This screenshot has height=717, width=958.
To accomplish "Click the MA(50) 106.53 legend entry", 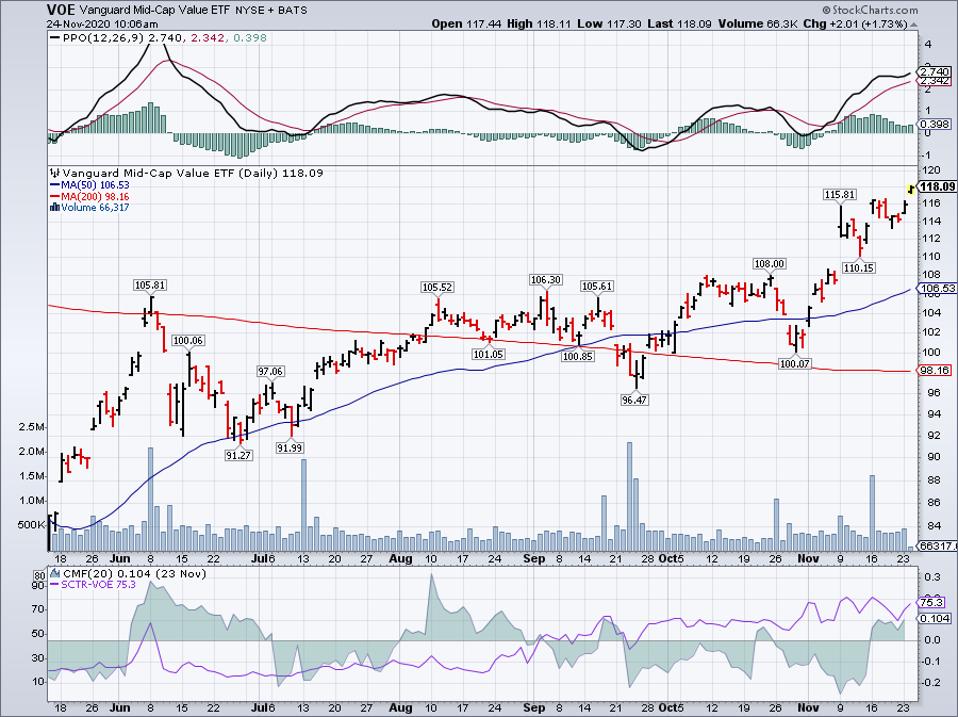I will click(89, 185).
